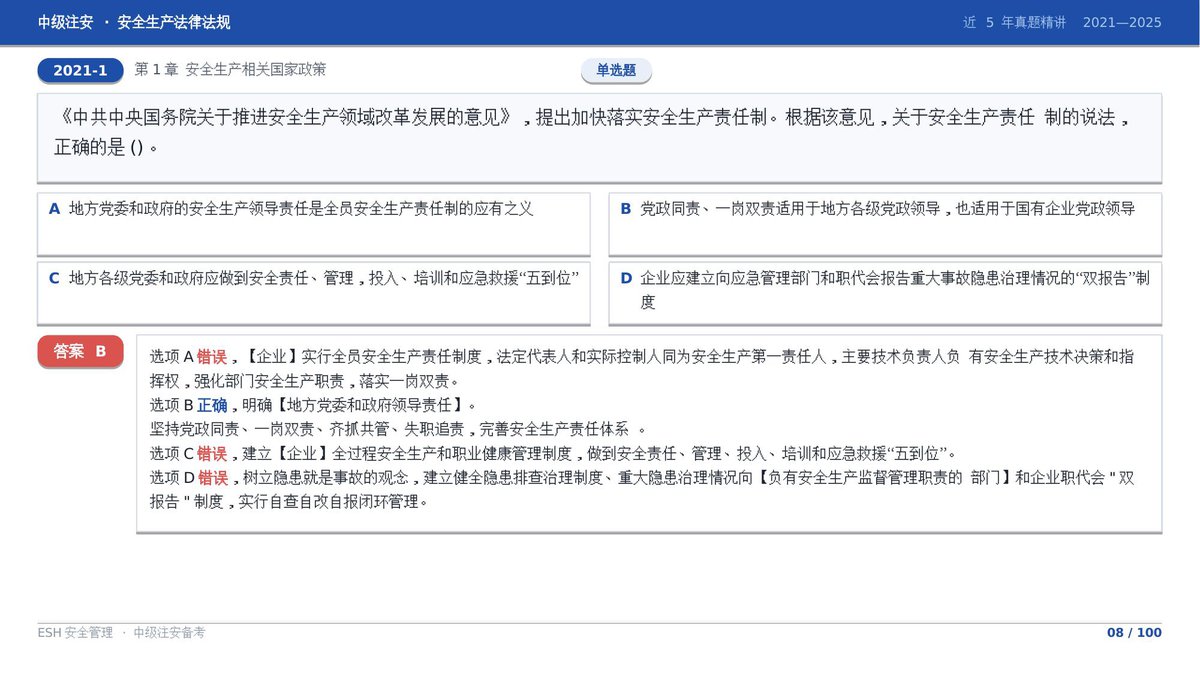Select option D about “双报告”制度
1200x674 pixels.
(x=885, y=293)
